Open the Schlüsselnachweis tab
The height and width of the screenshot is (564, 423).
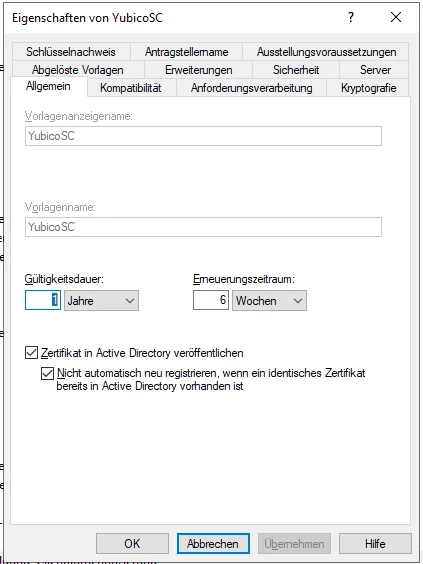(71, 52)
